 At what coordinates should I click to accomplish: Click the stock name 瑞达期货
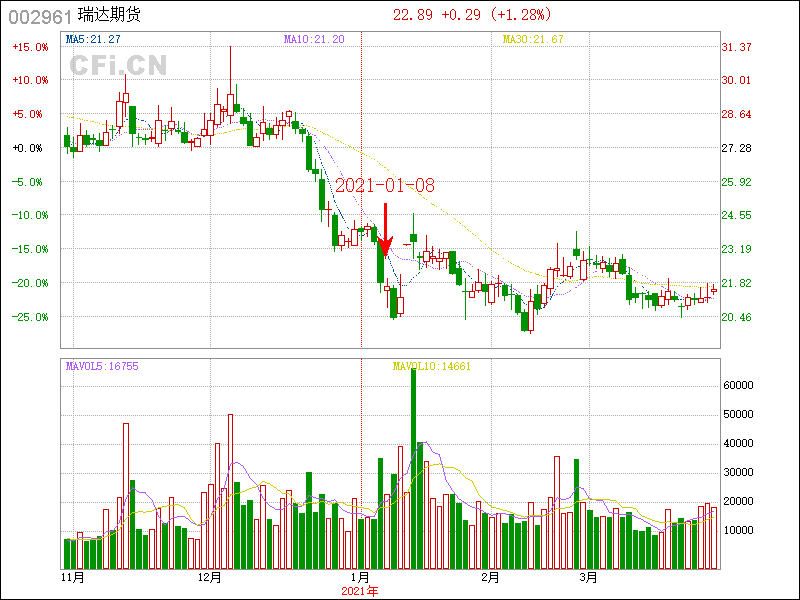pos(109,16)
